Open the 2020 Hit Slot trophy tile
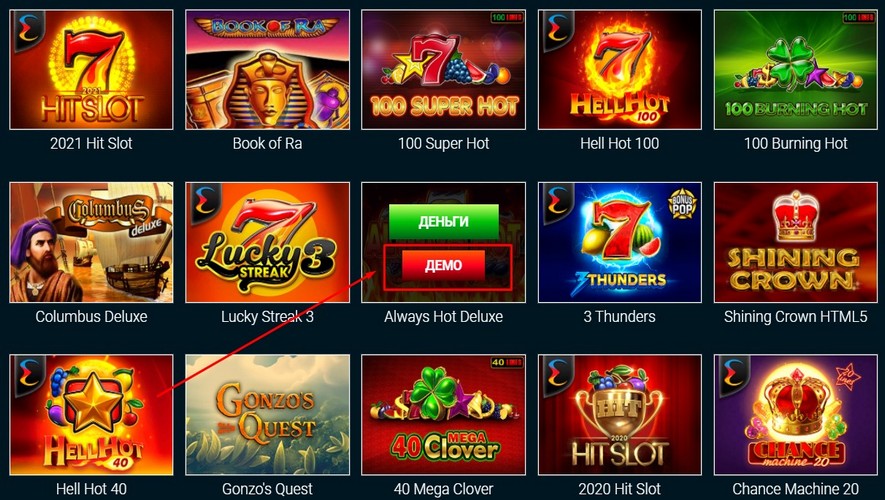The image size is (885, 500). pyautogui.click(x=620, y=415)
